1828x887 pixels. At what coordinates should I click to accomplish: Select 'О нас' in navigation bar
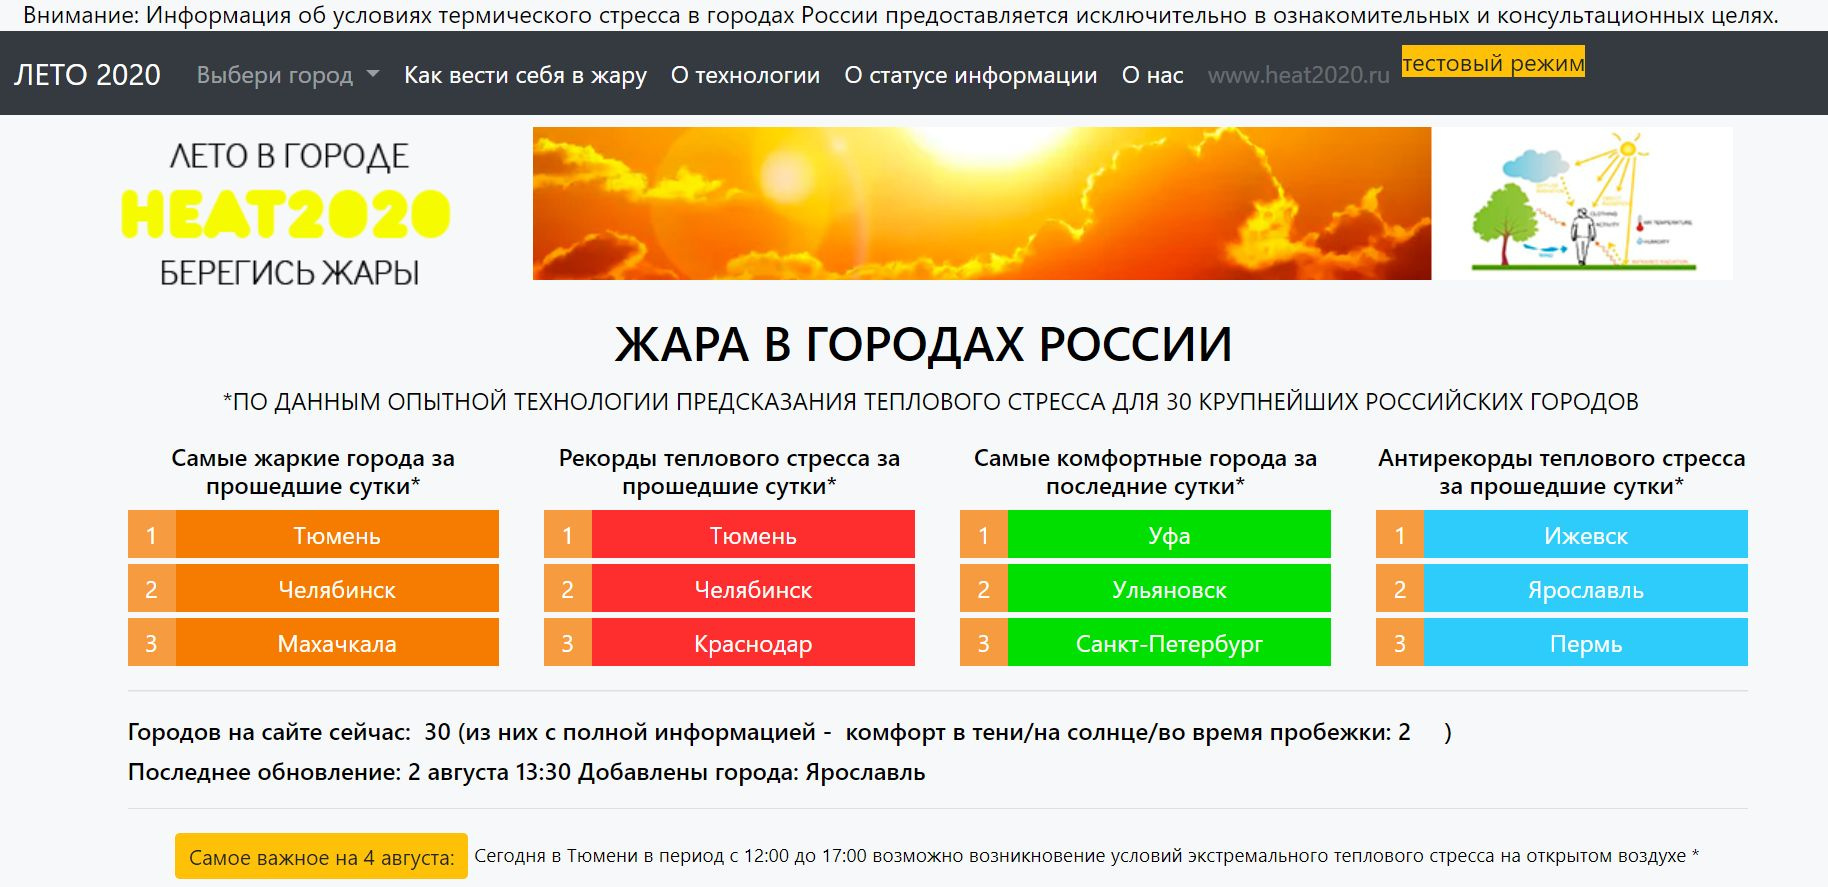click(1152, 75)
